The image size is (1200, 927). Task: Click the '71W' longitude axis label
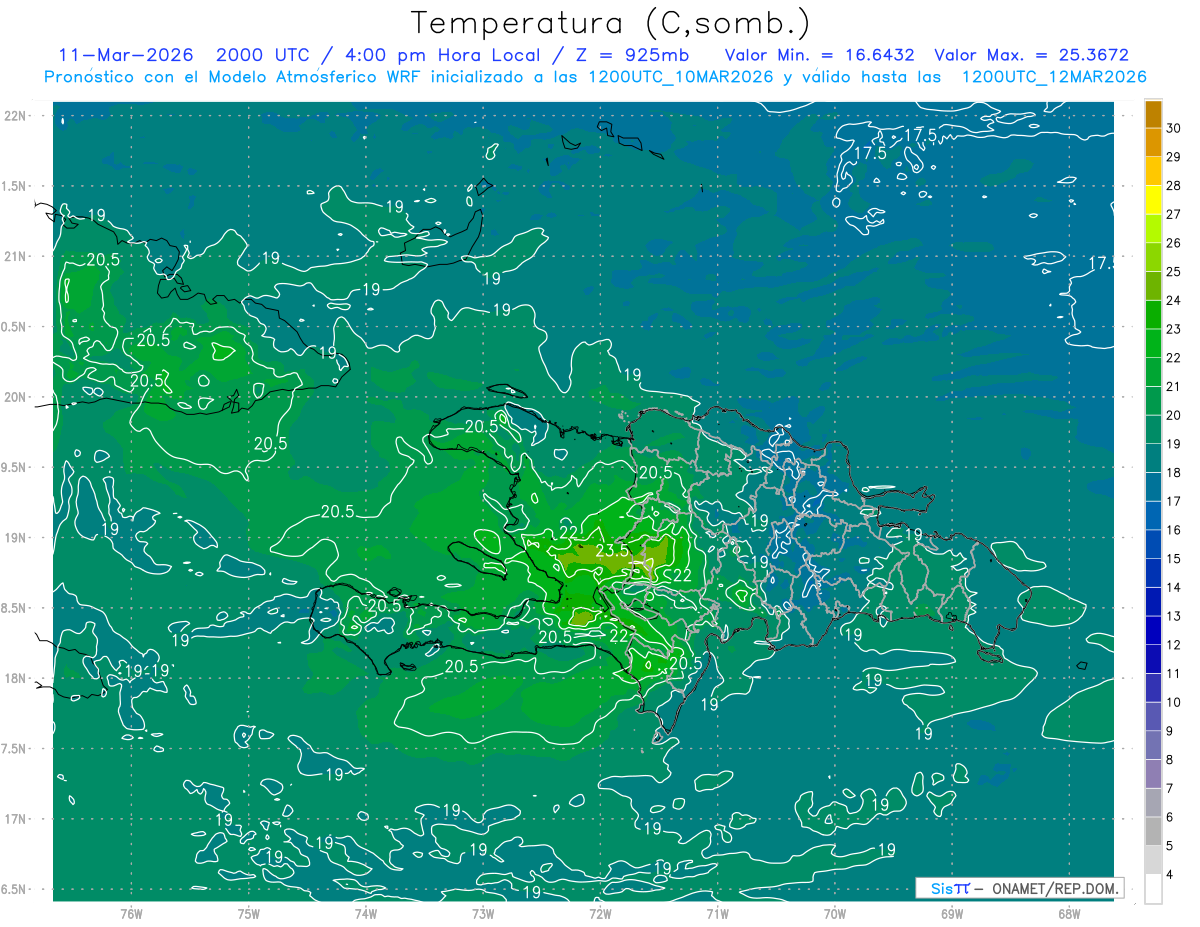pos(717,913)
